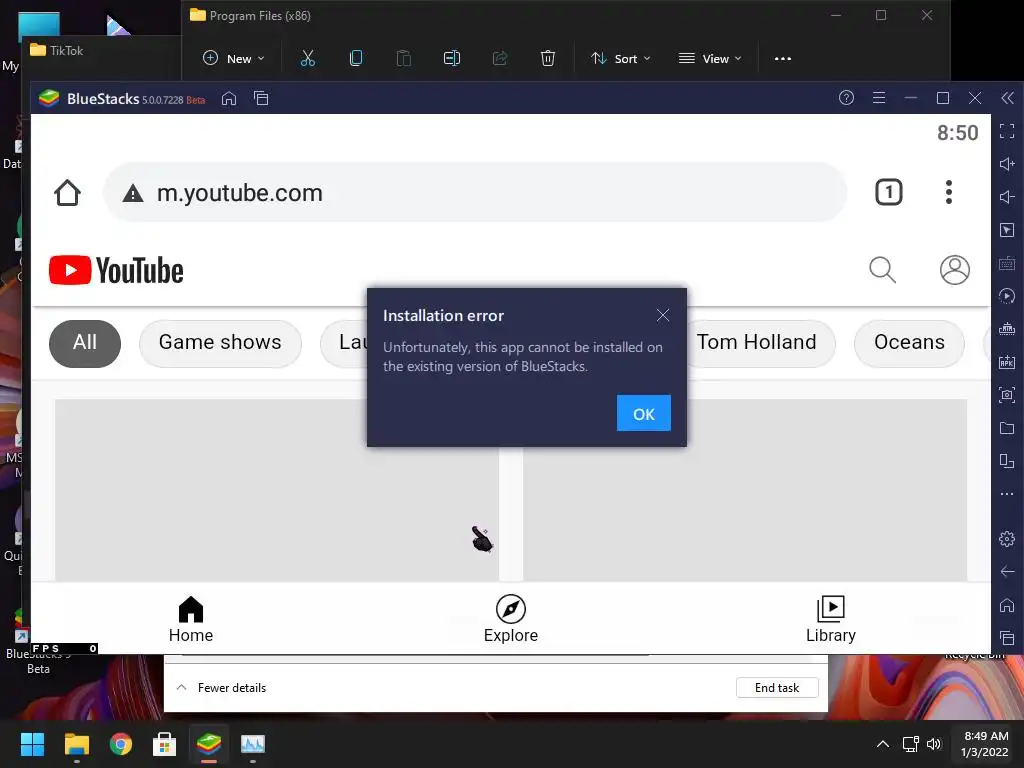Viewport: 1024px width, 768px height.
Task: Click OK in Installation error dialog
Action: 643,413
